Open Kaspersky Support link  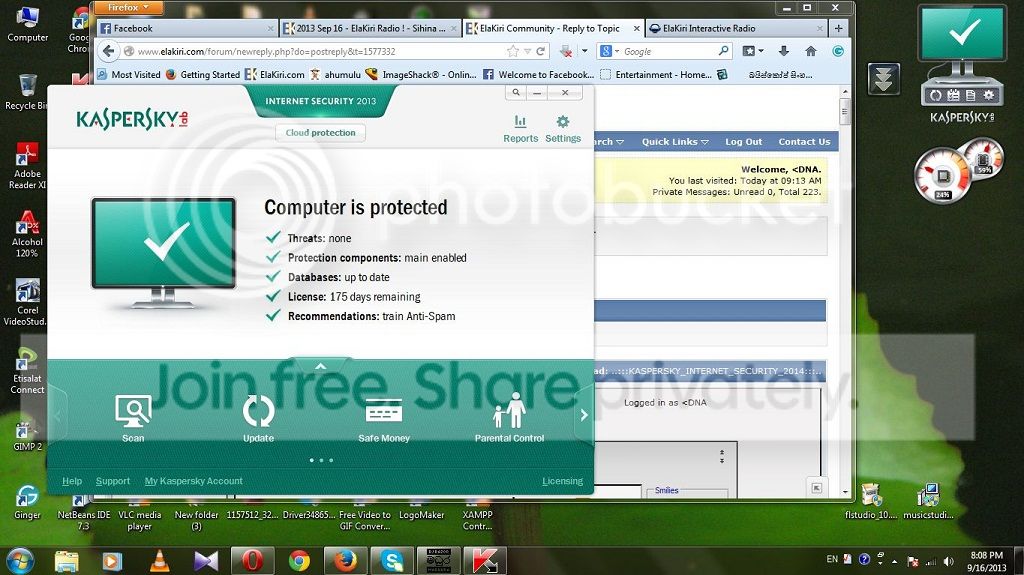(x=113, y=481)
